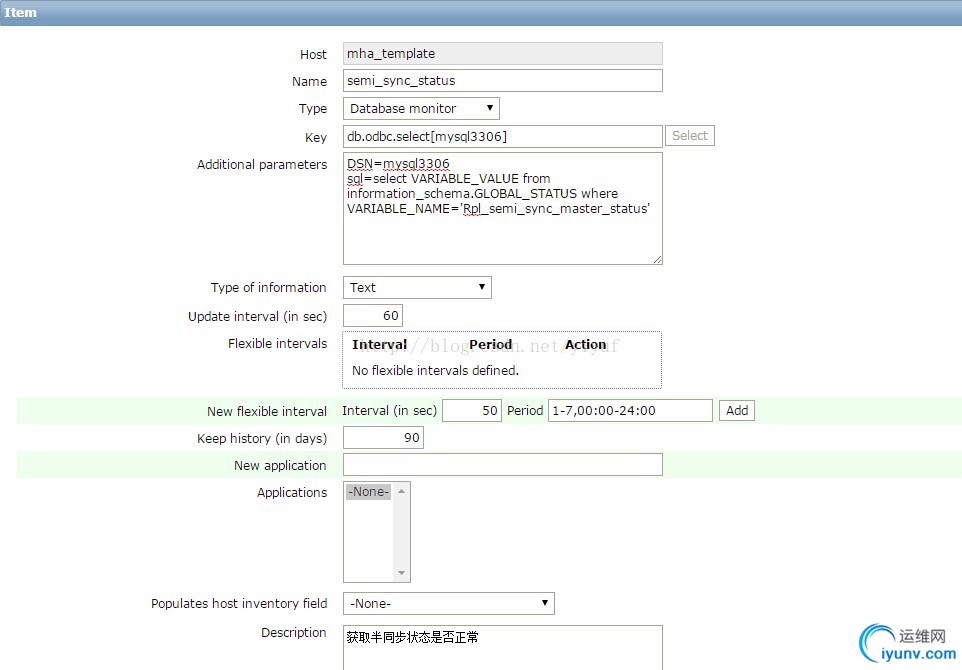This screenshot has height=670, width=962.
Task: Click inside the Description text area
Action: (x=502, y=648)
